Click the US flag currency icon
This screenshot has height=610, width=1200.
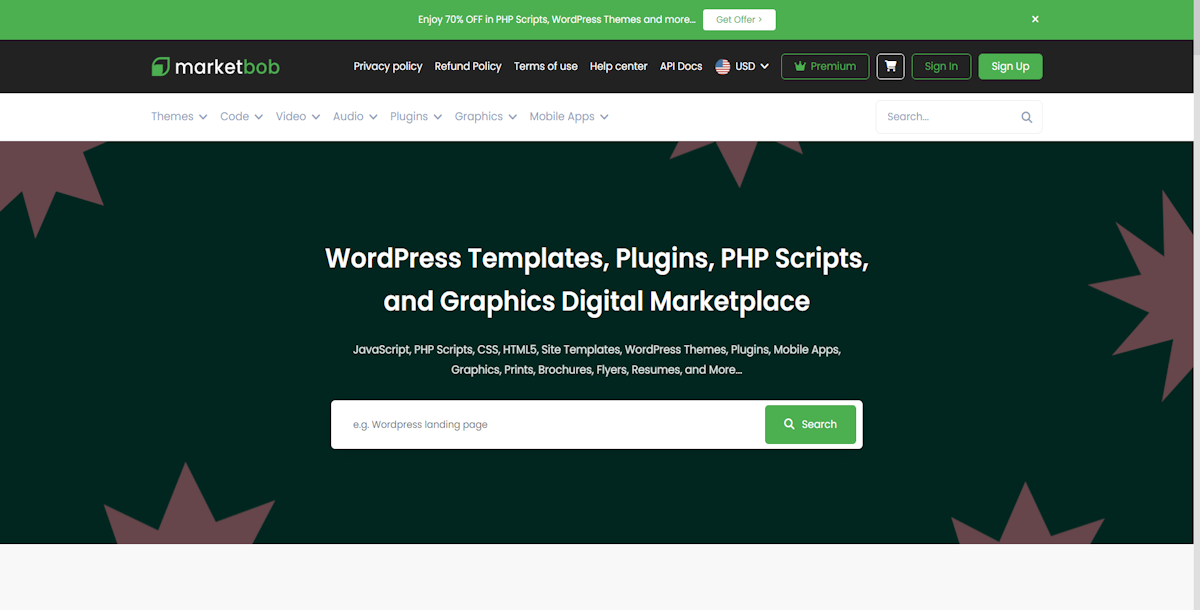pos(723,67)
